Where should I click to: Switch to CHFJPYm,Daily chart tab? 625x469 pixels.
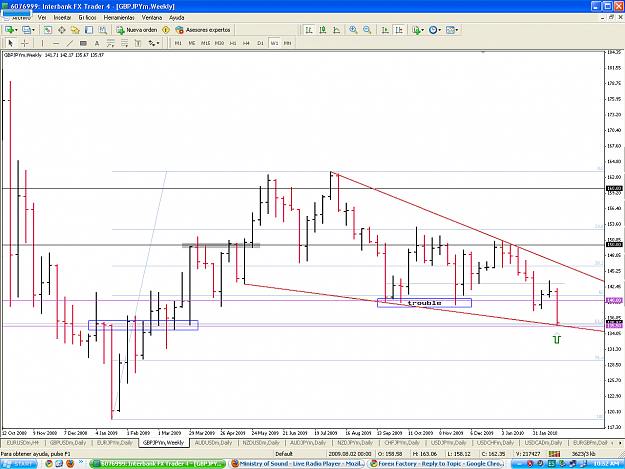[402, 443]
